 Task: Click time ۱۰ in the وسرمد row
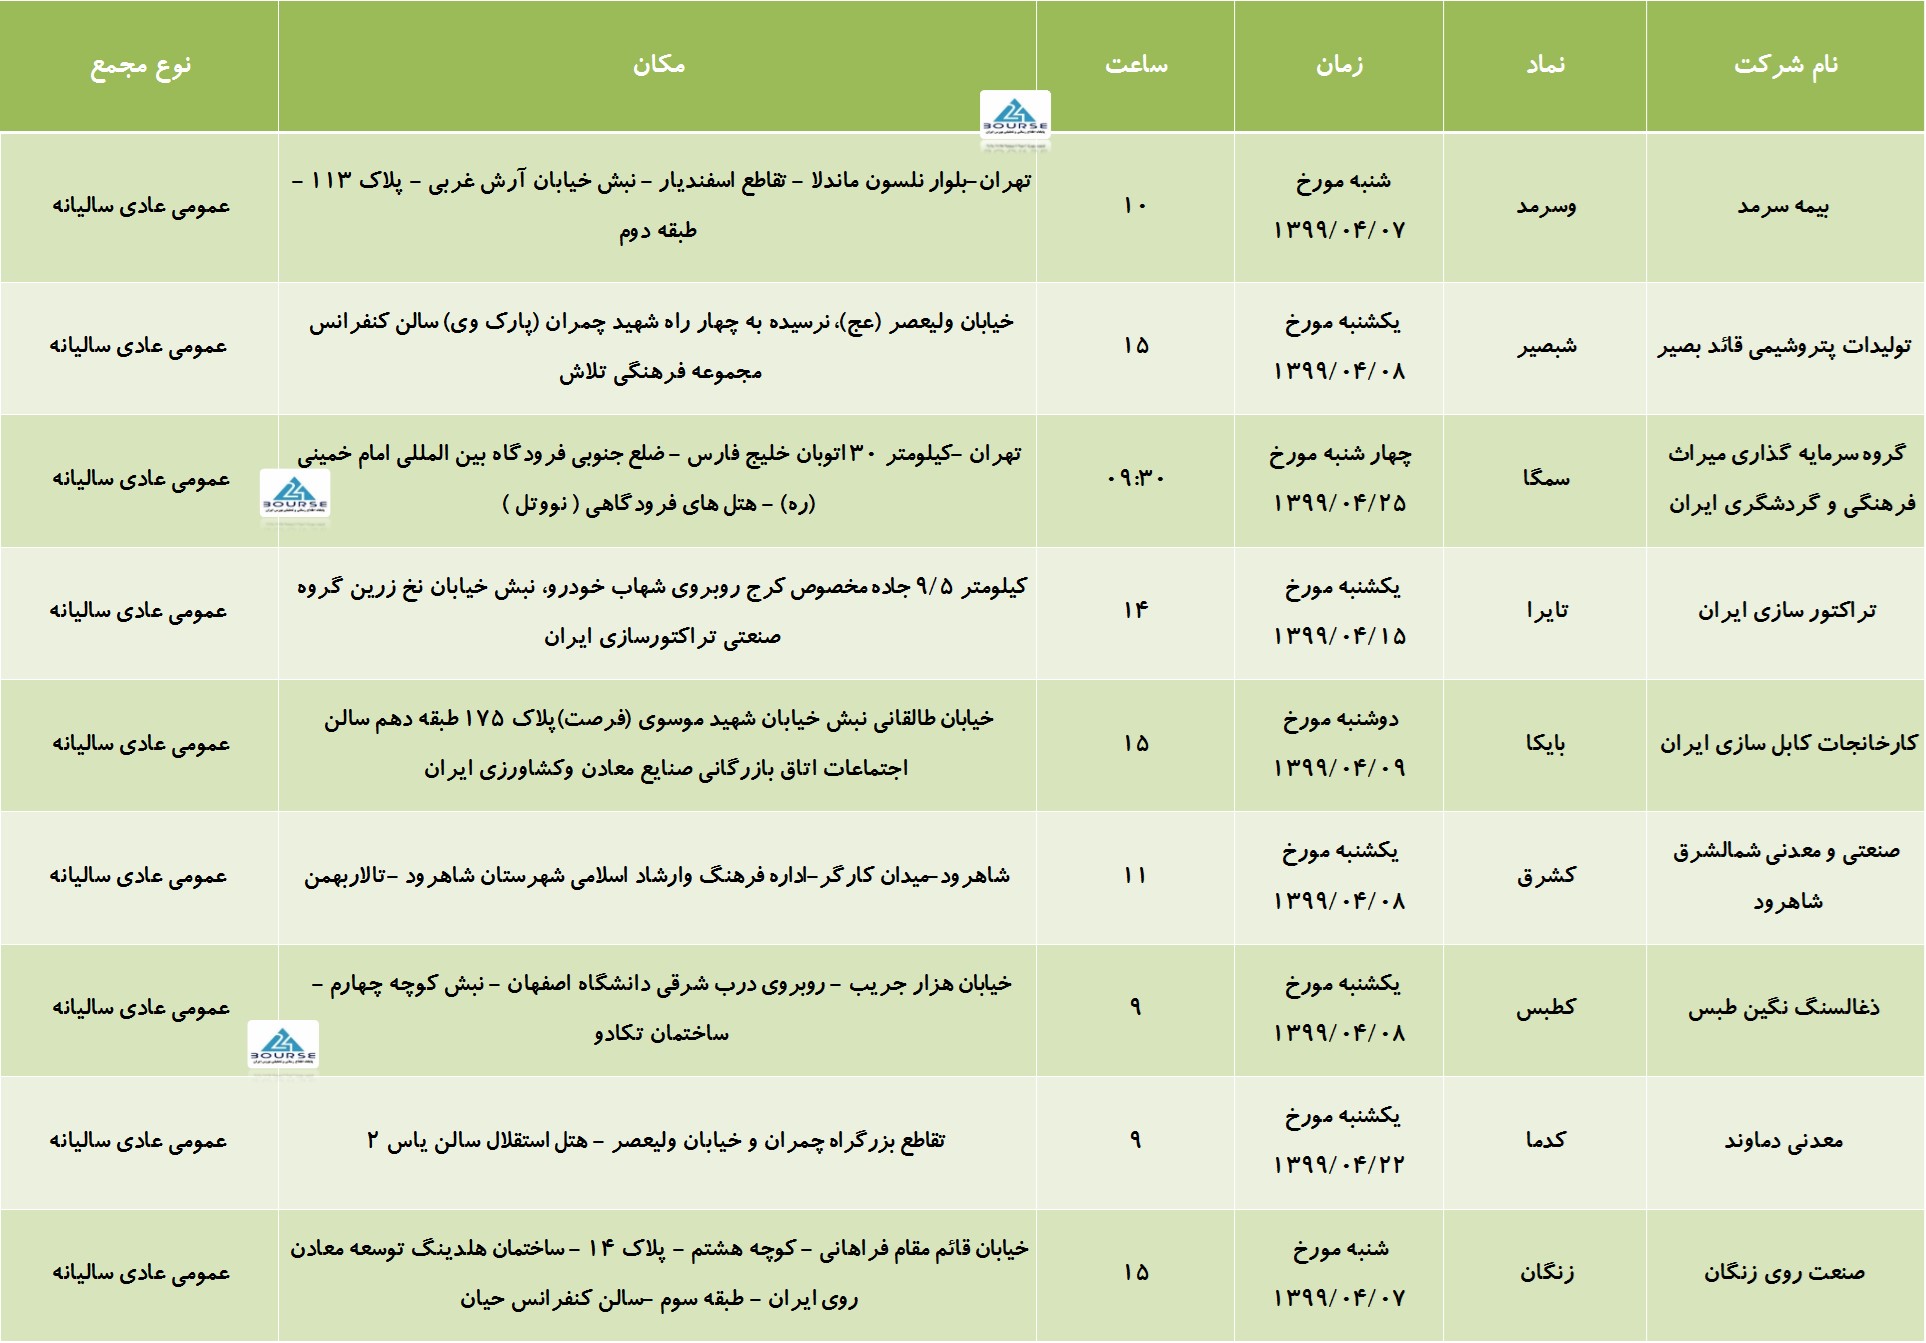[x=1135, y=206]
